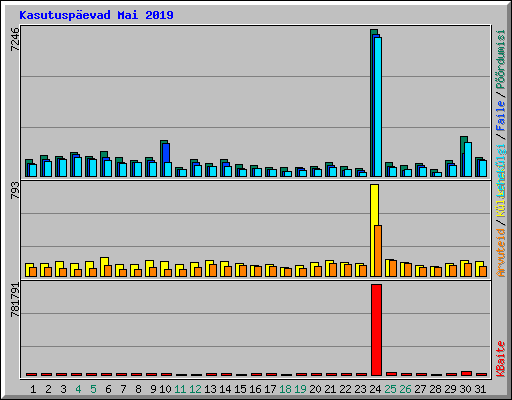Click the tall red KBaite bar for day 24
This screenshot has height=400, width=512.
pyautogui.click(x=376, y=330)
